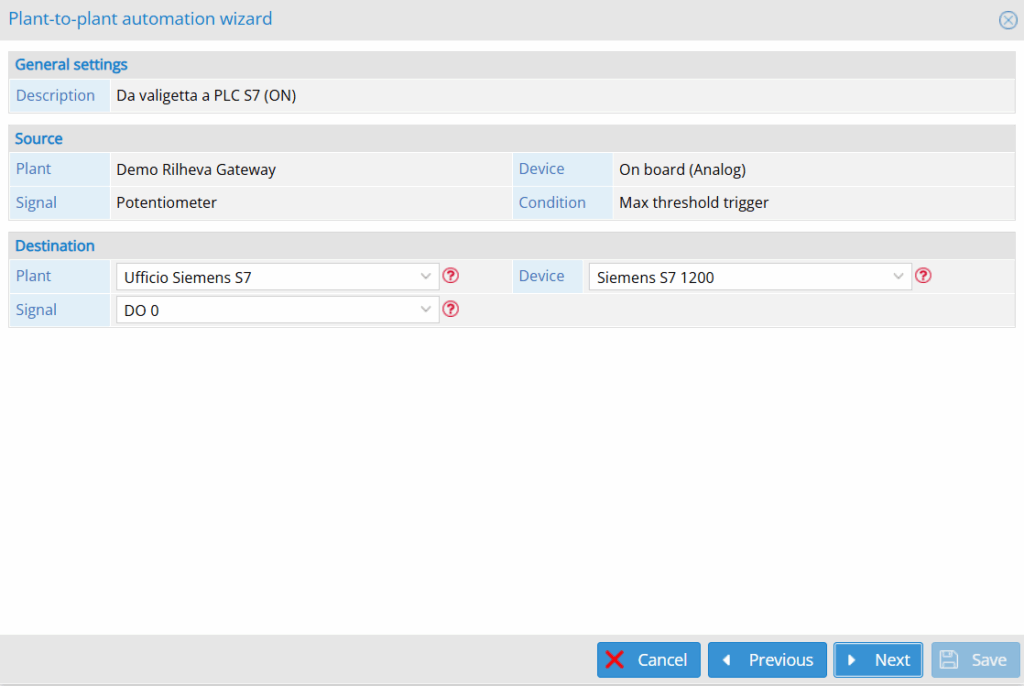Expand the Siemens S7 1200 device dropdown
1024x686 pixels.
[x=750, y=277]
